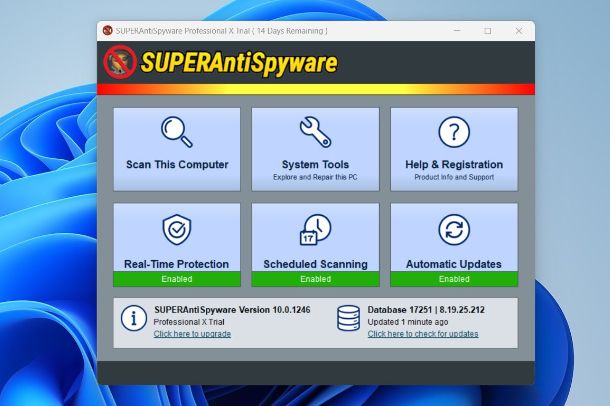Image resolution: width=610 pixels, height=406 pixels.
Task: Toggle Automatic Updates Enabled status bar
Action: 454,279
